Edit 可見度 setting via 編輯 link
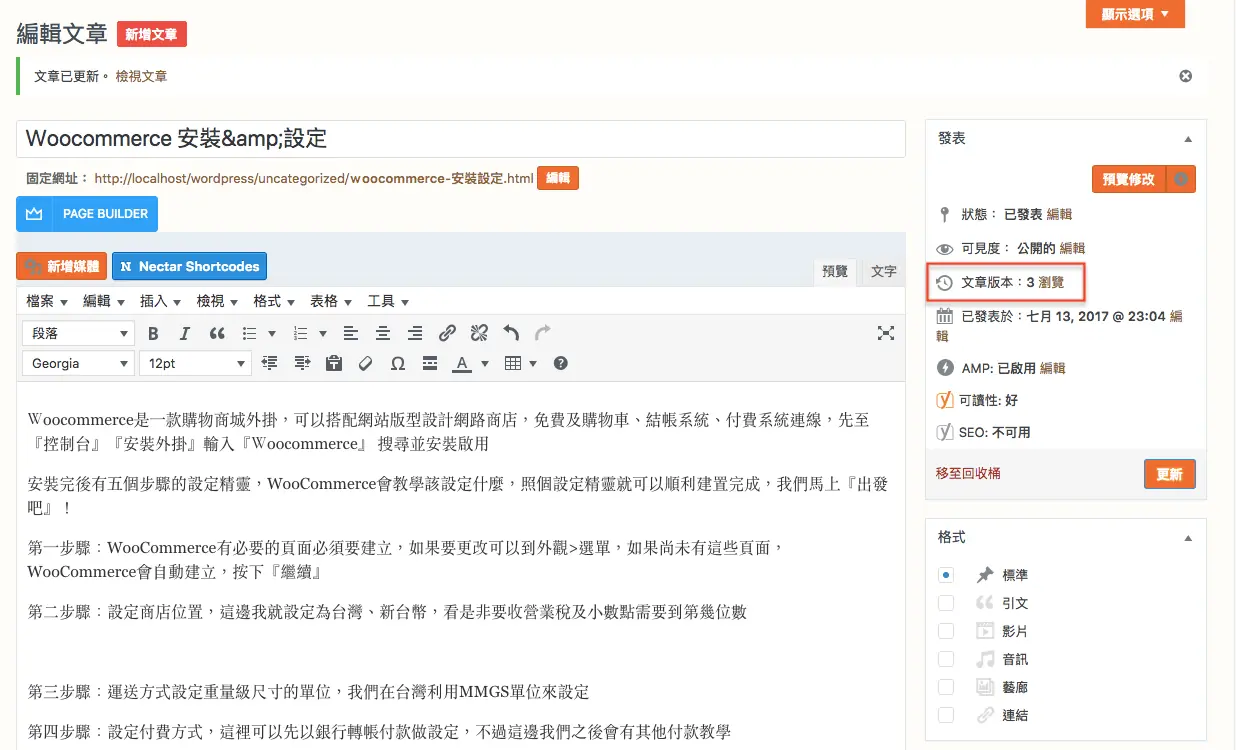Screen dimensions: 1236x750 [1072, 248]
